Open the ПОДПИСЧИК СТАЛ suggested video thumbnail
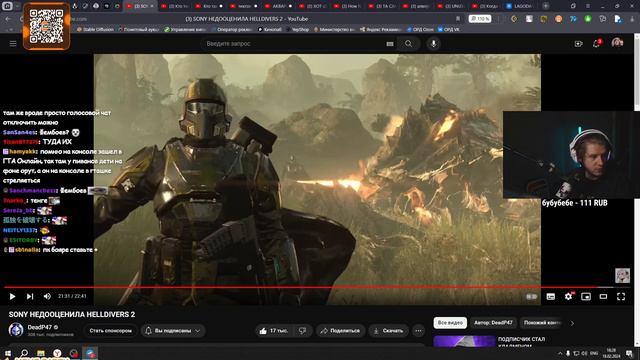The width and height of the screenshot is (640, 360). click(464, 341)
